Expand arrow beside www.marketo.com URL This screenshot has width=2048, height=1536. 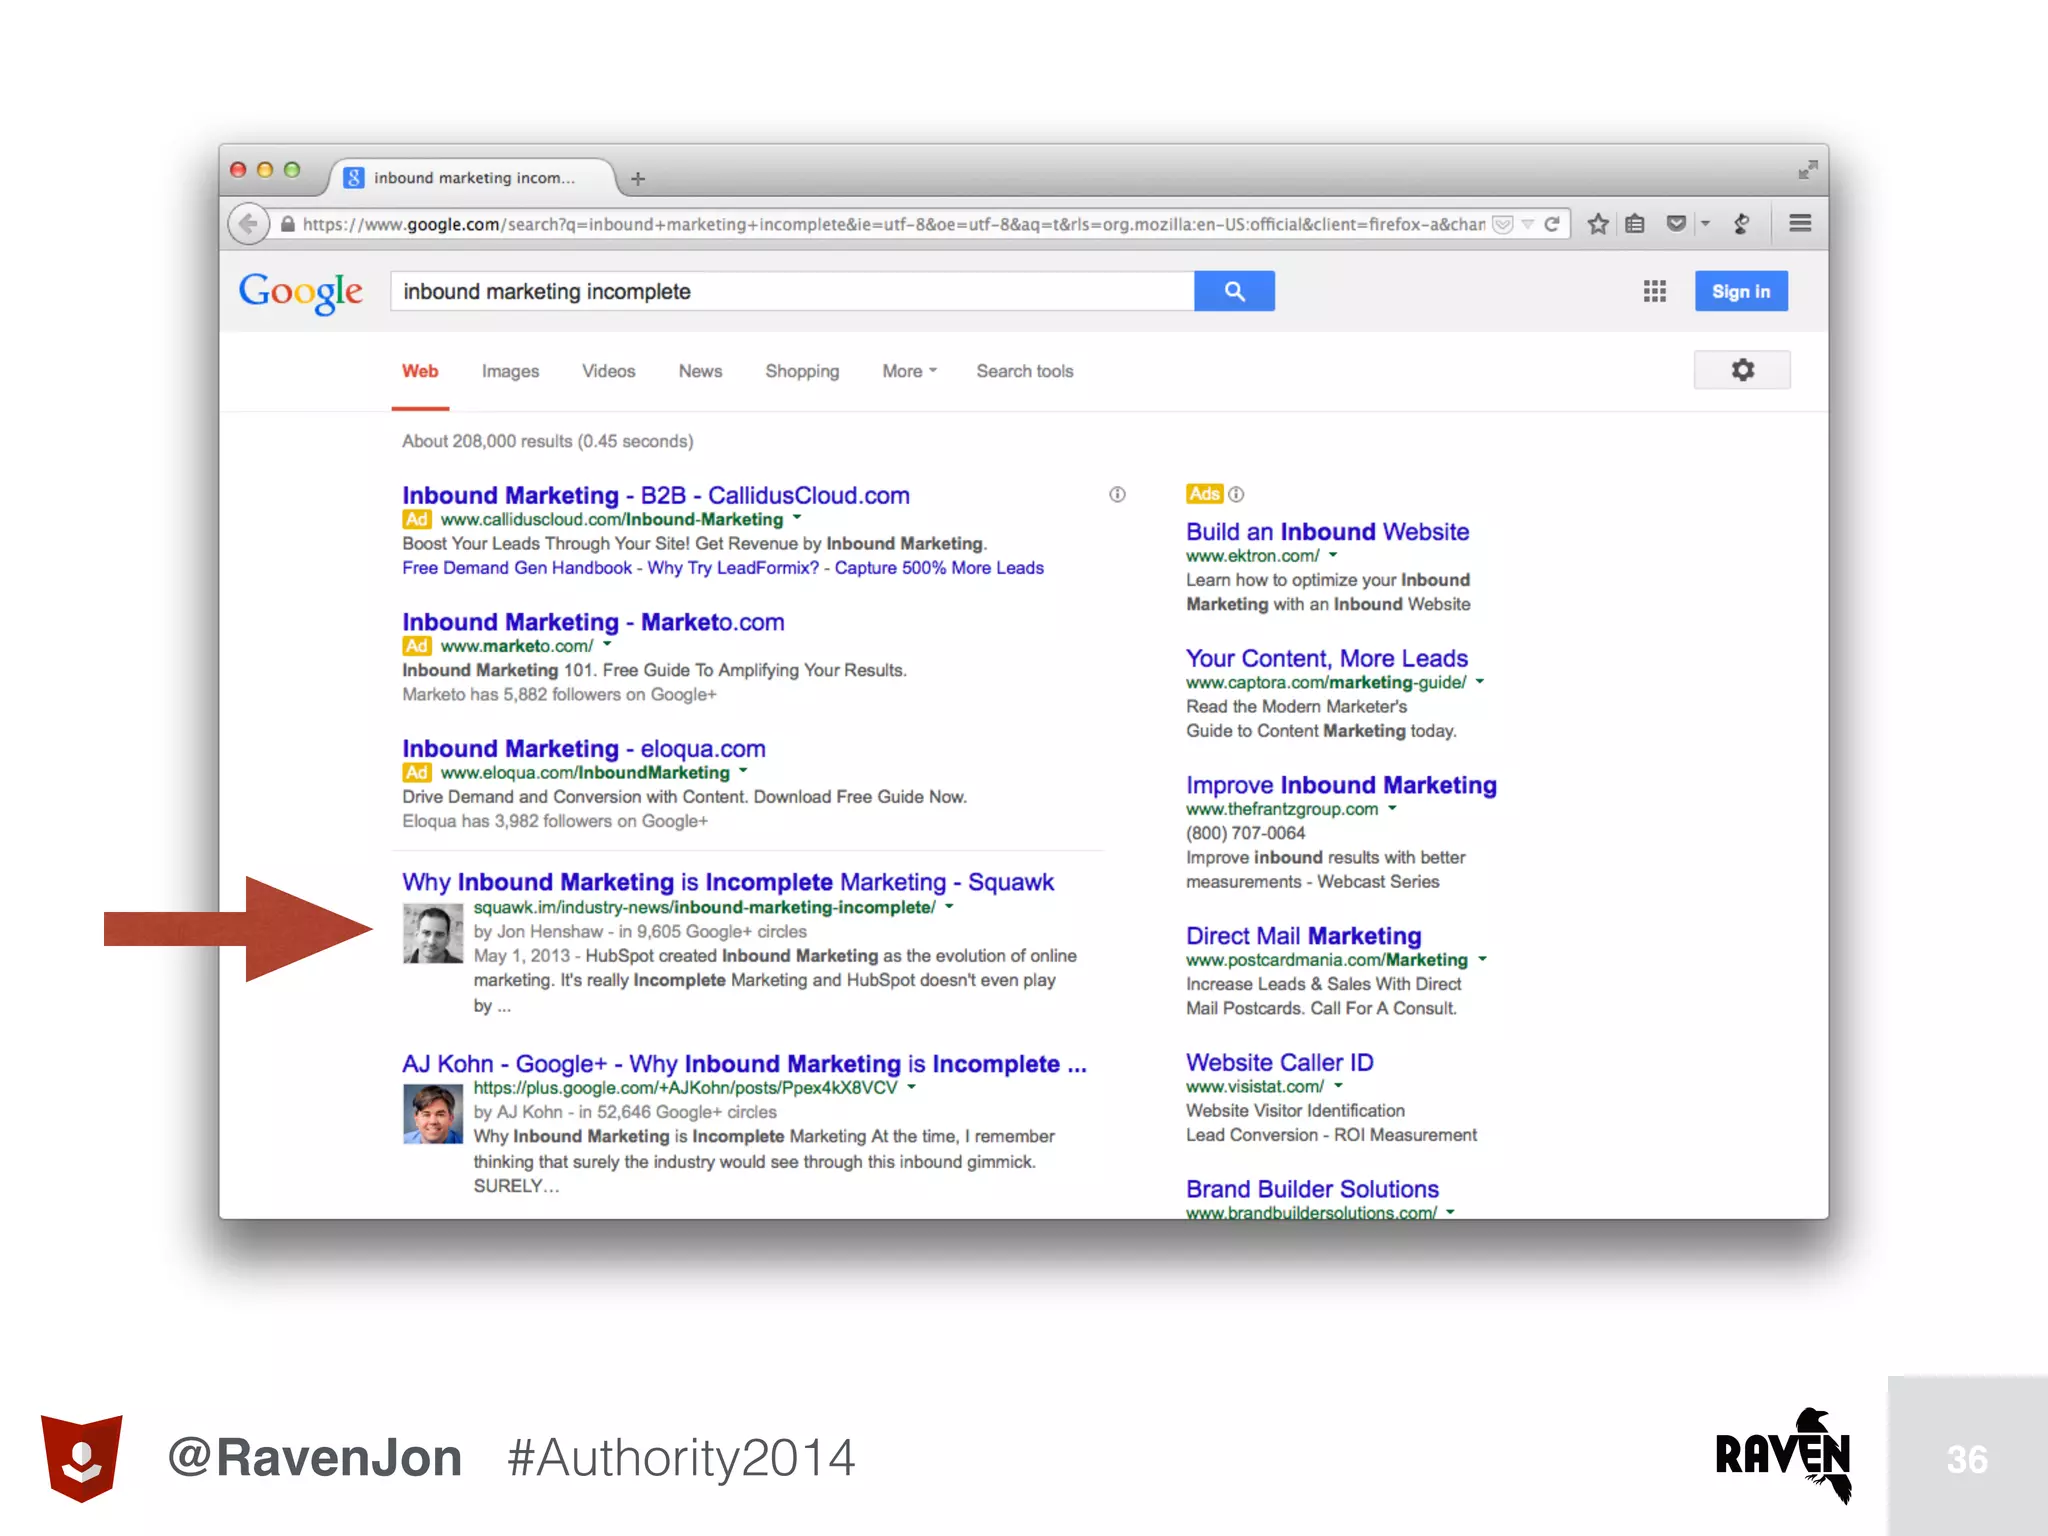[607, 645]
